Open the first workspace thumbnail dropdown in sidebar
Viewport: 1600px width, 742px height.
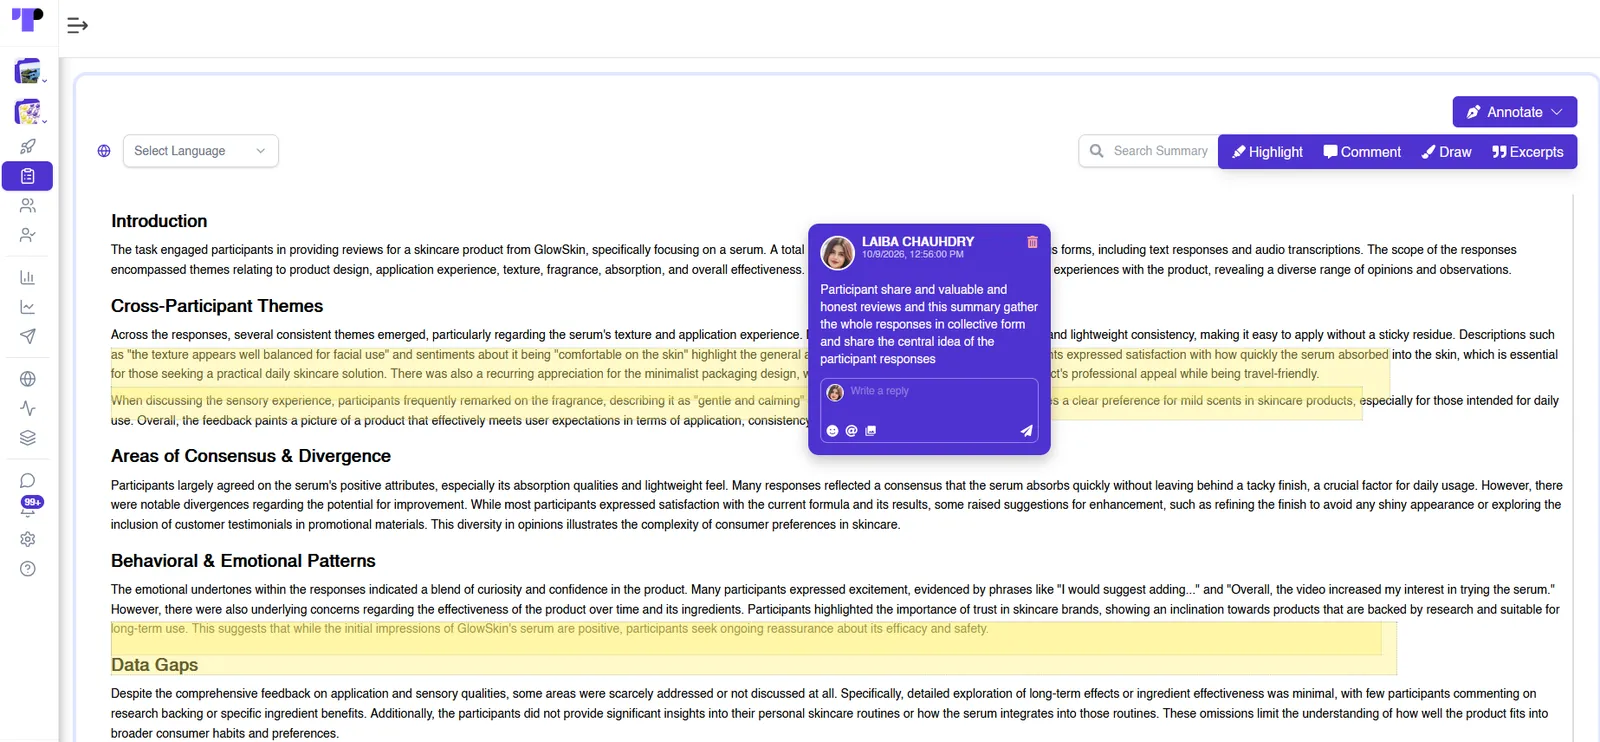[x=29, y=72]
